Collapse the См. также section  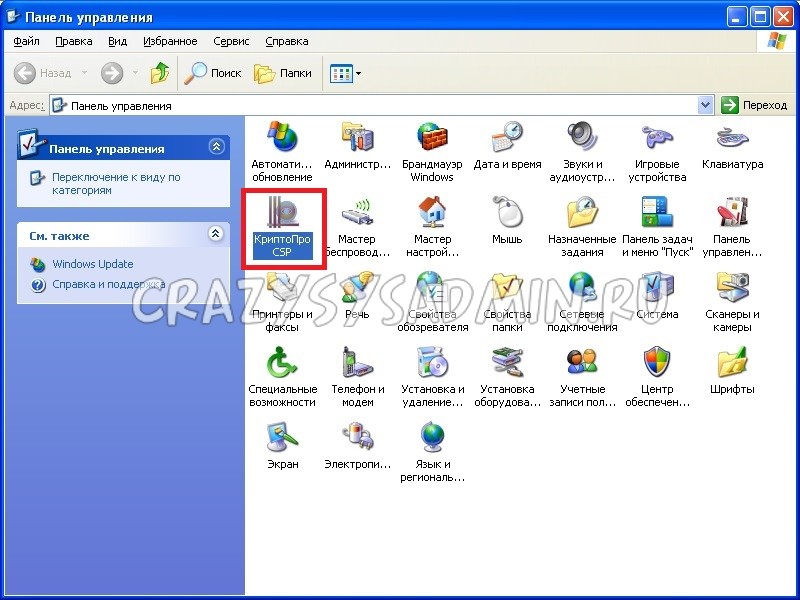coord(216,234)
